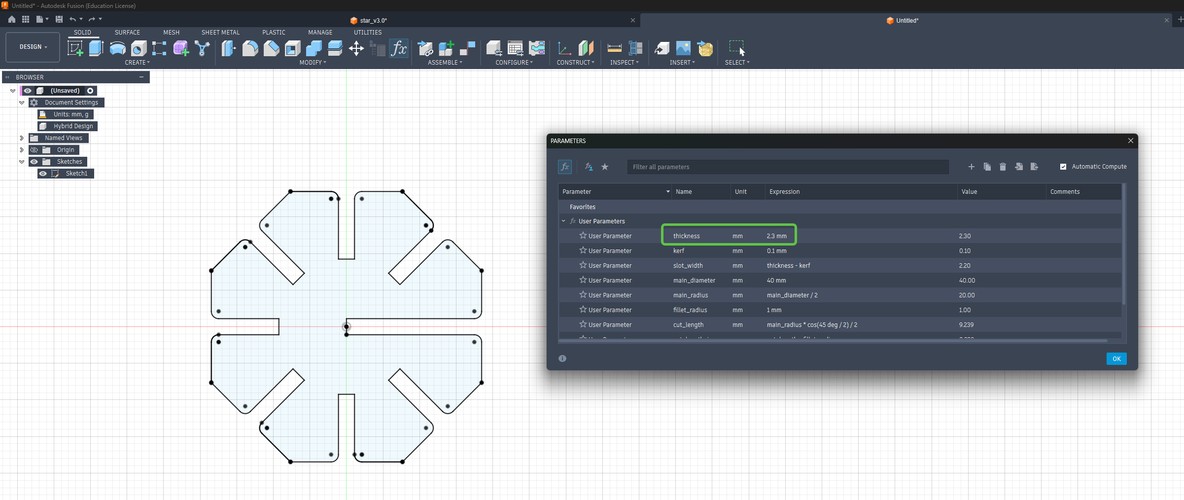1184x500 pixels.
Task: Select the Extrude tool in Create
Action: tap(96, 48)
